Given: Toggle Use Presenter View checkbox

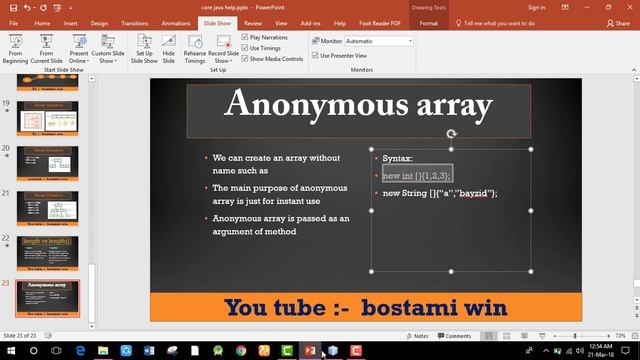Looking at the screenshot, I should pos(315,55).
